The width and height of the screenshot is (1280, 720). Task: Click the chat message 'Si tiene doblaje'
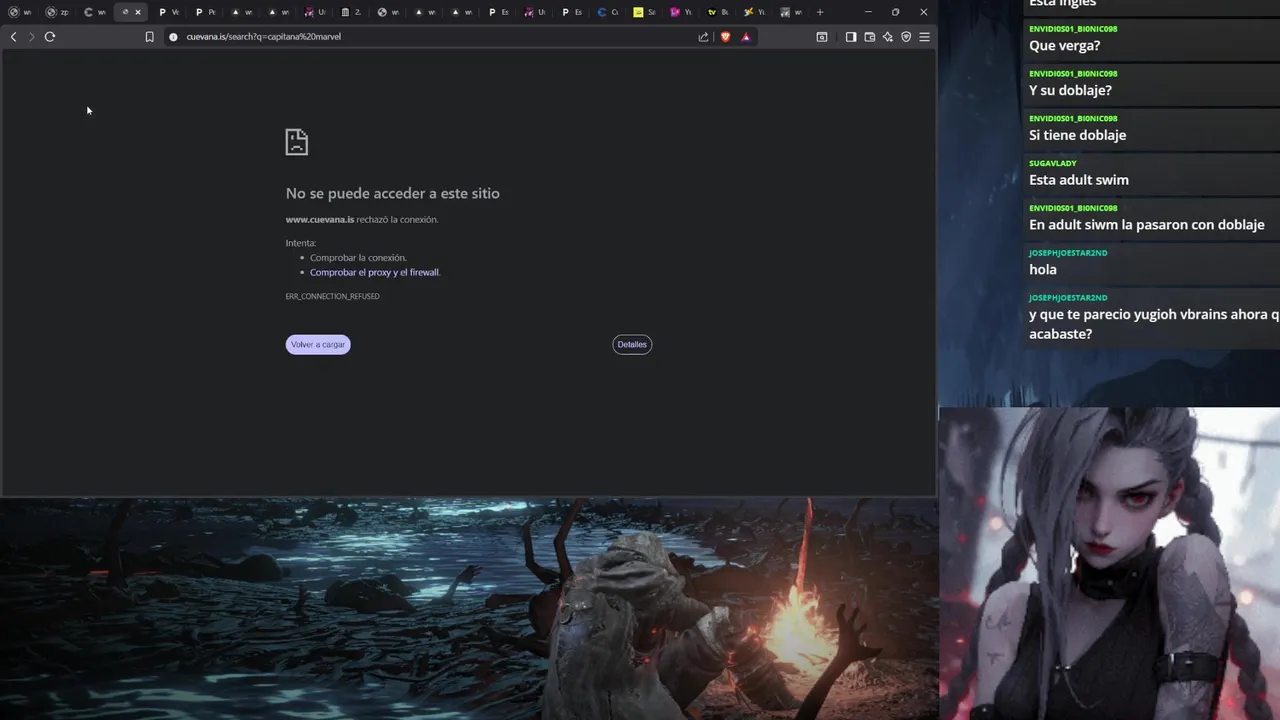[x=1078, y=135]
